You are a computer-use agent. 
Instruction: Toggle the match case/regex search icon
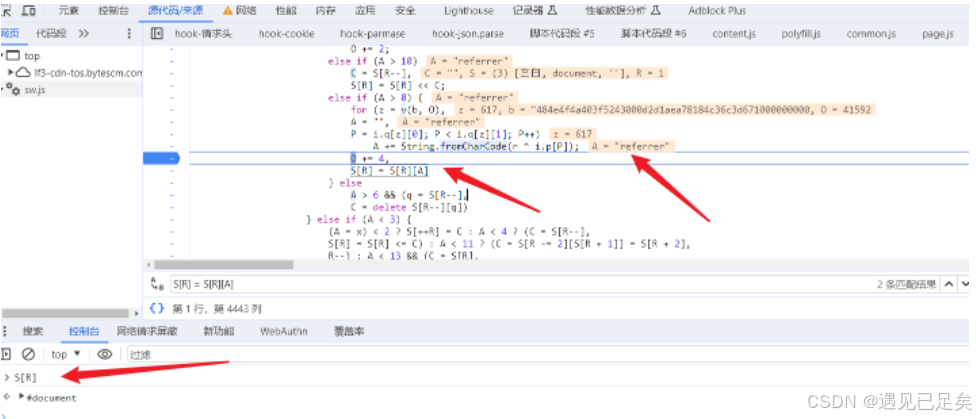coord(156,284)
